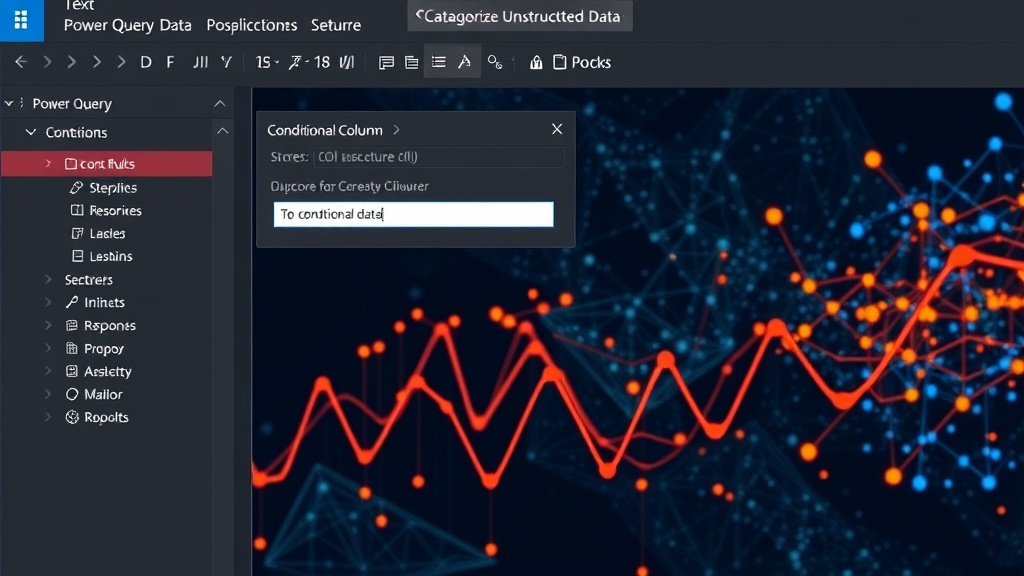
Task: Expand the Ininets node arrow
Action: pyautogui.click(x=48, y=302)
